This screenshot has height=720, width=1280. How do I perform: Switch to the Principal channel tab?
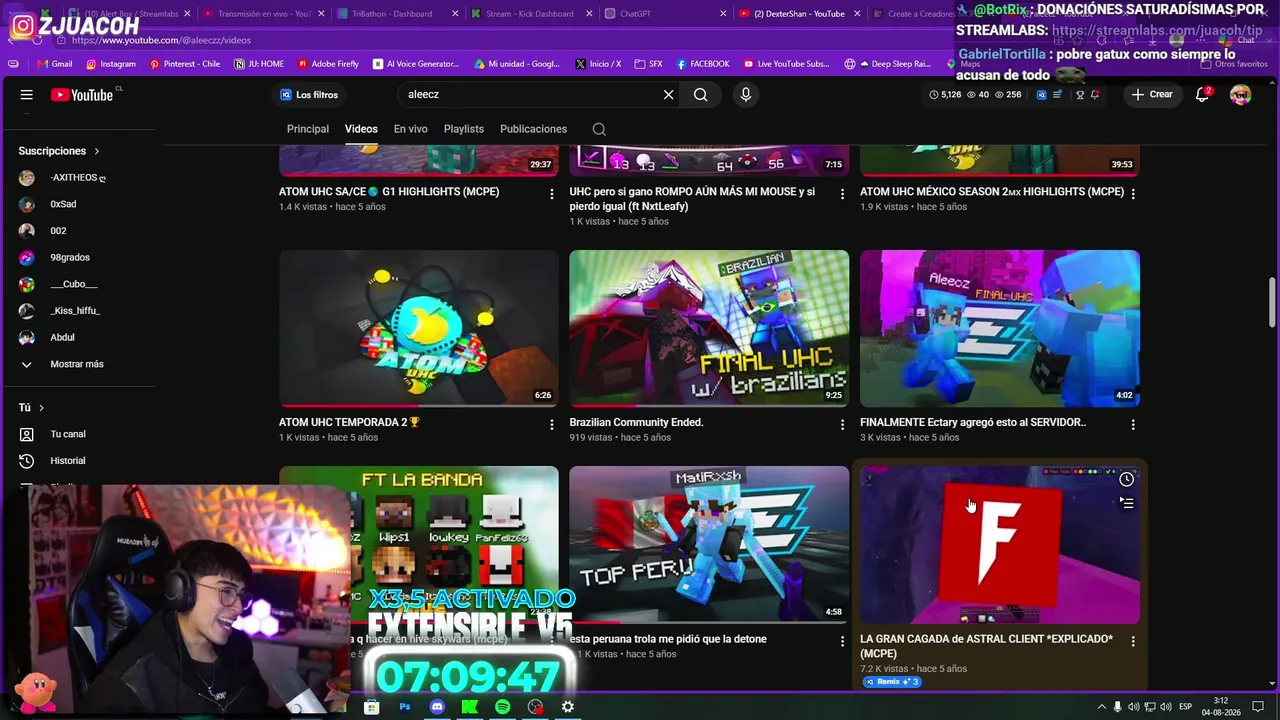[308, 129]
